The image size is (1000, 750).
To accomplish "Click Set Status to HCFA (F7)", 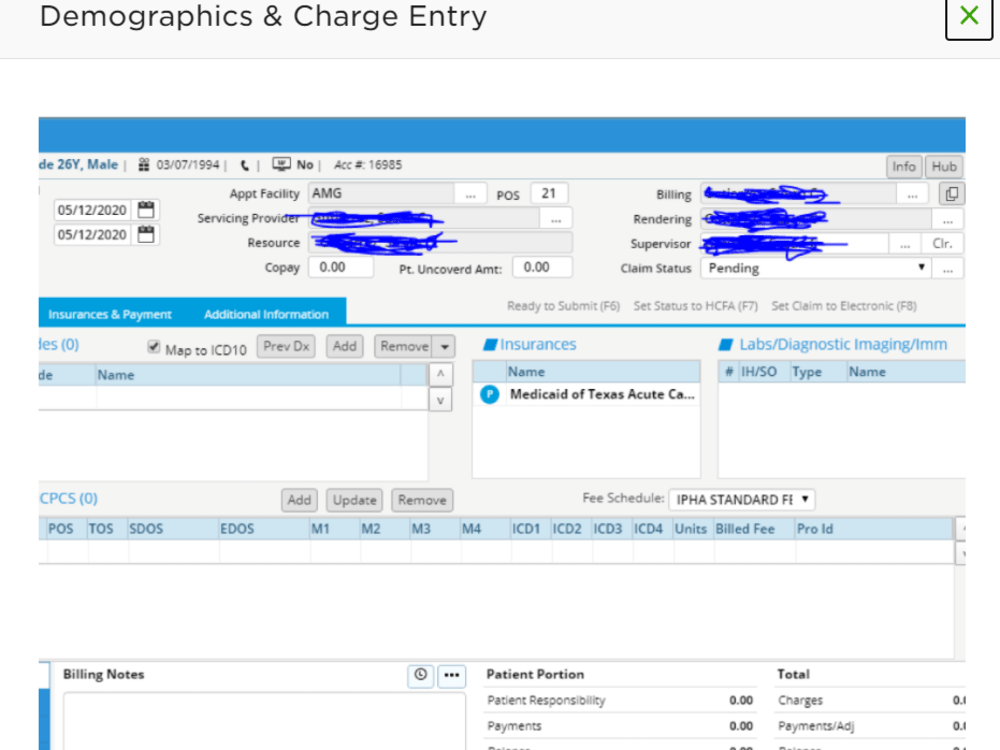I will click(695, 306).
